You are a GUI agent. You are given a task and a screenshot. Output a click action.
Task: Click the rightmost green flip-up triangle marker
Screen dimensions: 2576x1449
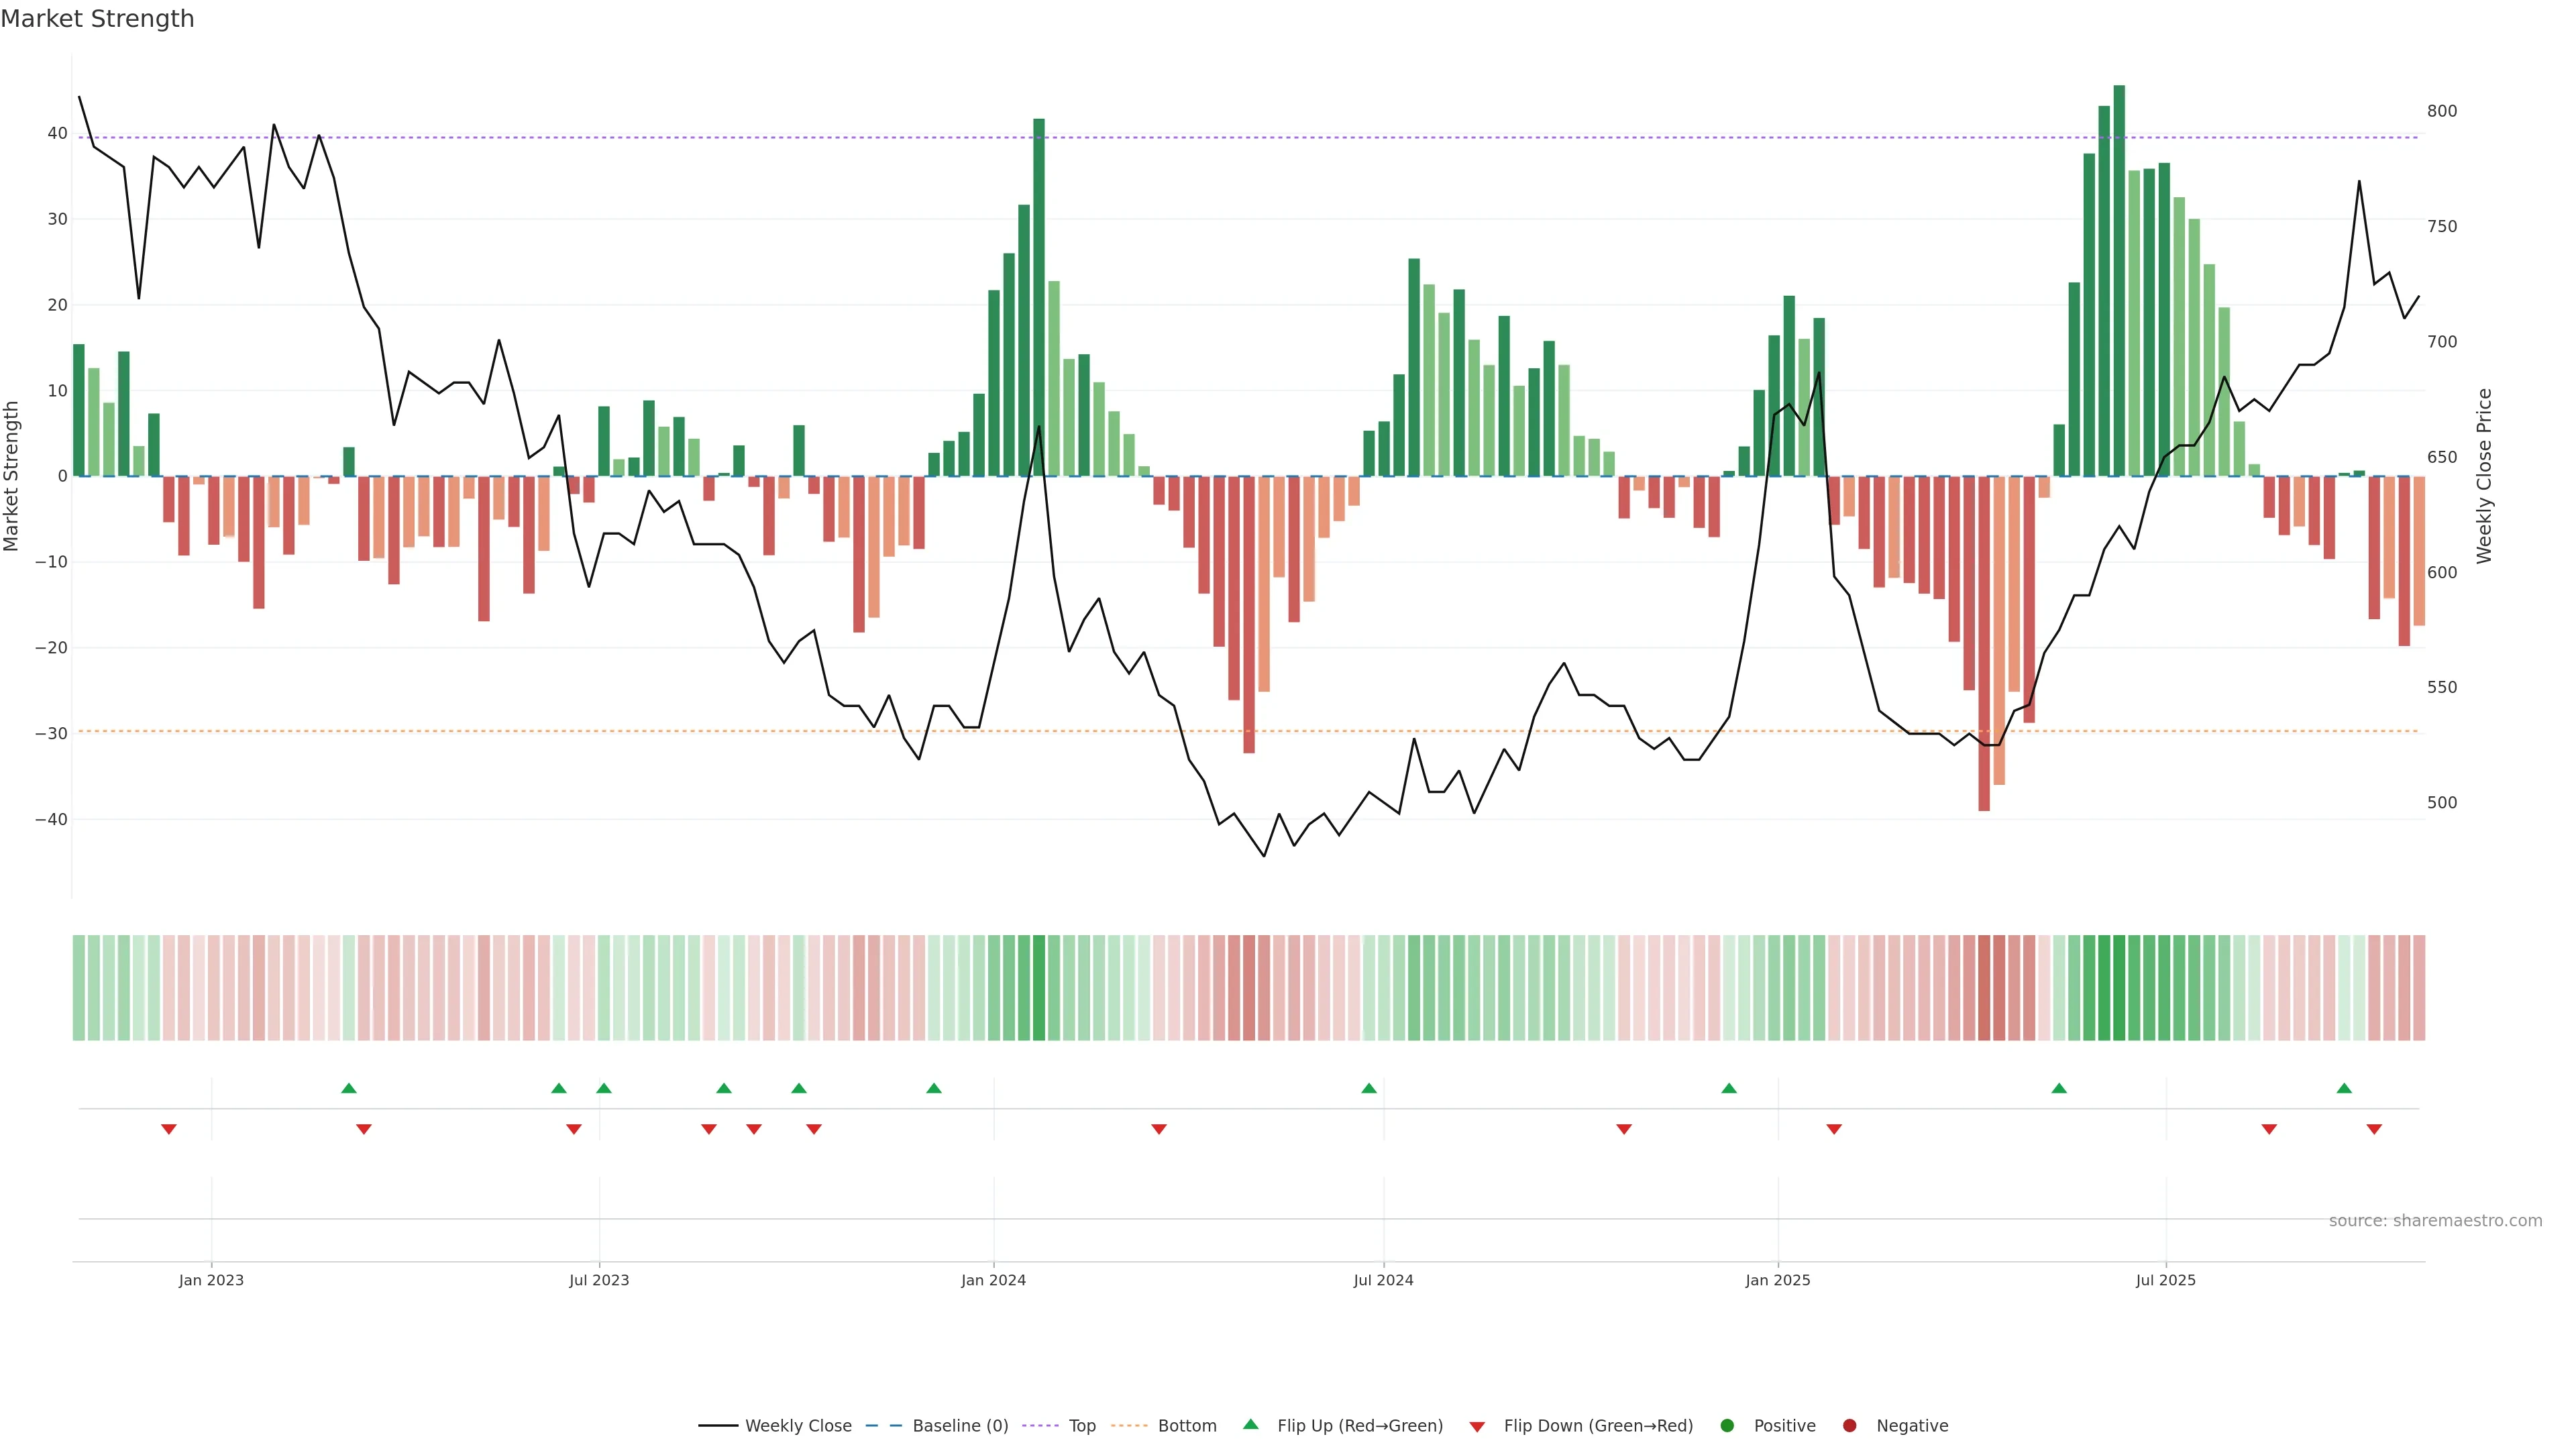click(2344, 1088)
